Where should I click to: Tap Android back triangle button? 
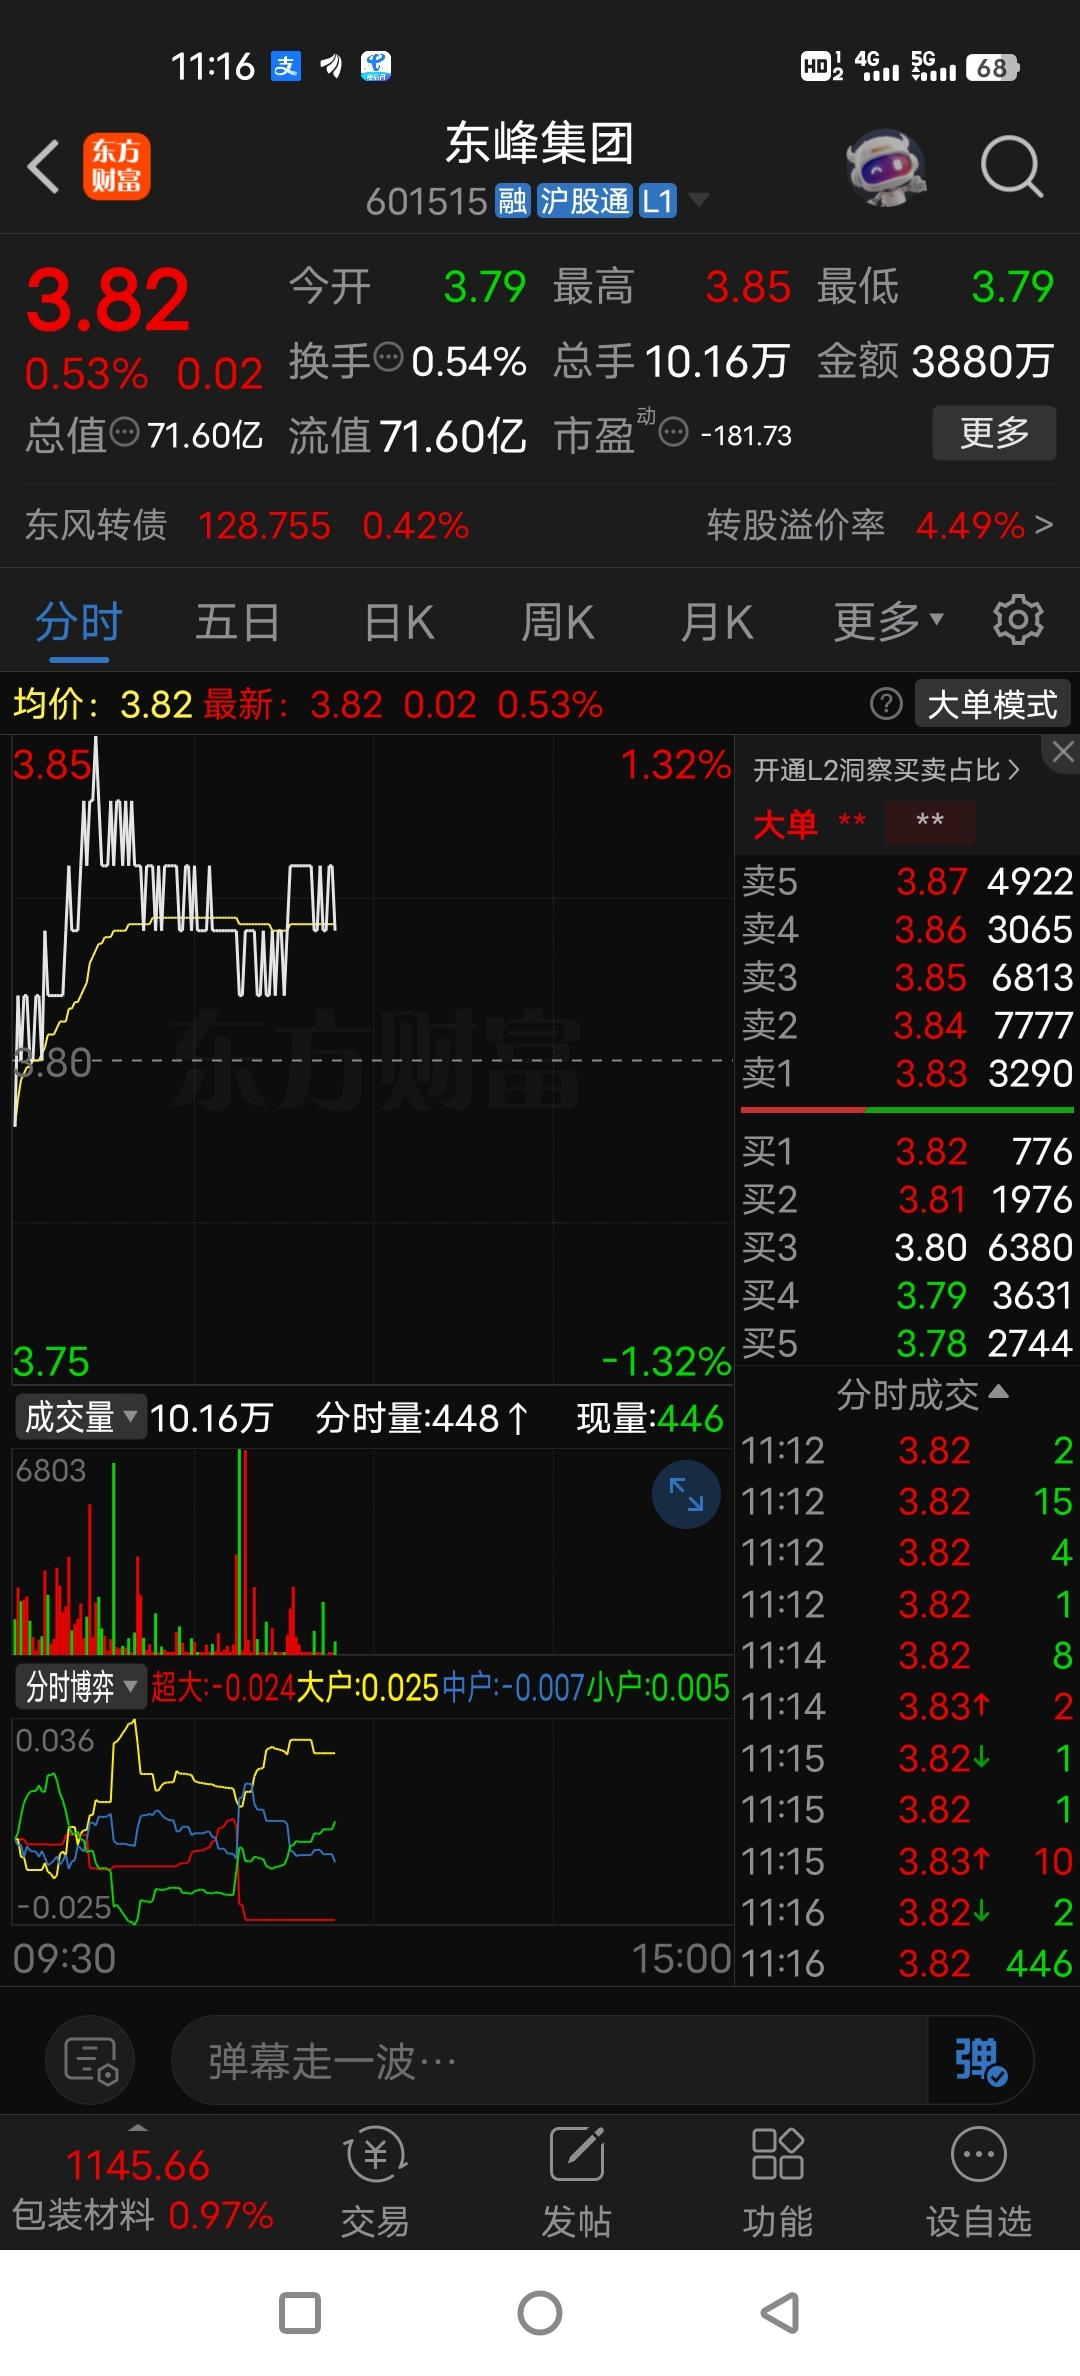coord(780,2313)
